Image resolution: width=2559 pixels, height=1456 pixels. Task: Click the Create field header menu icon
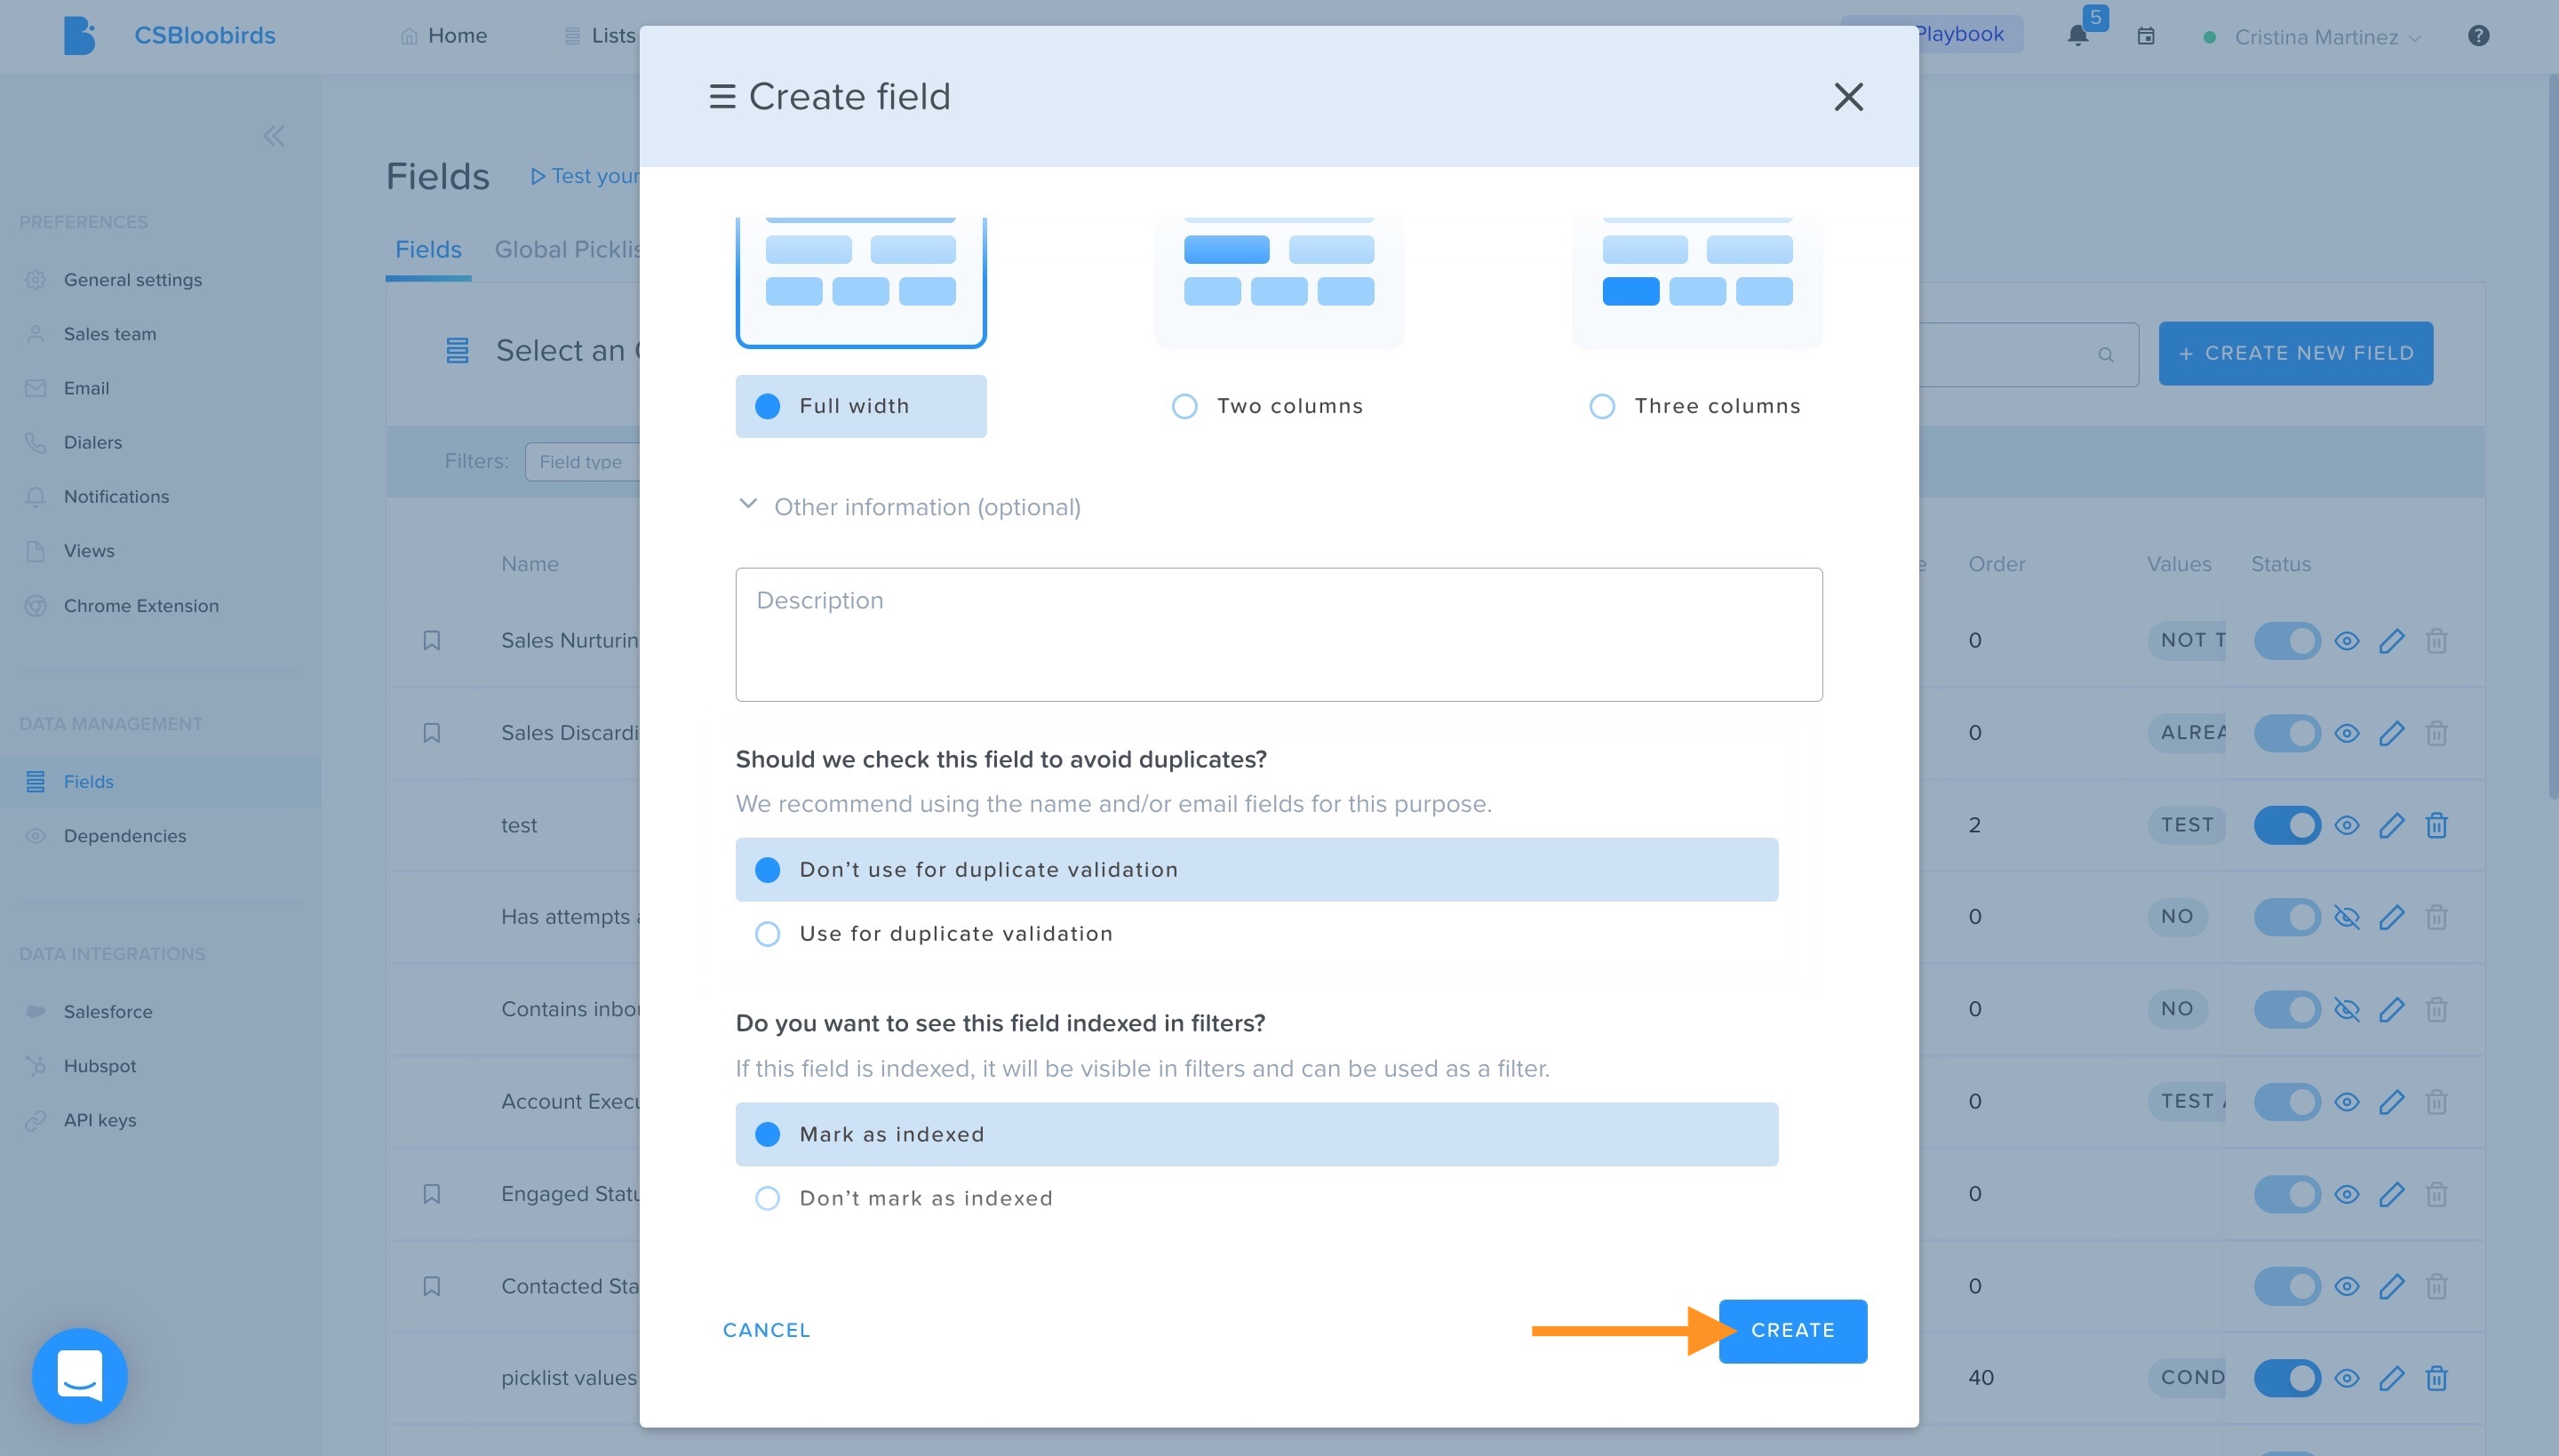coord(722,97)
